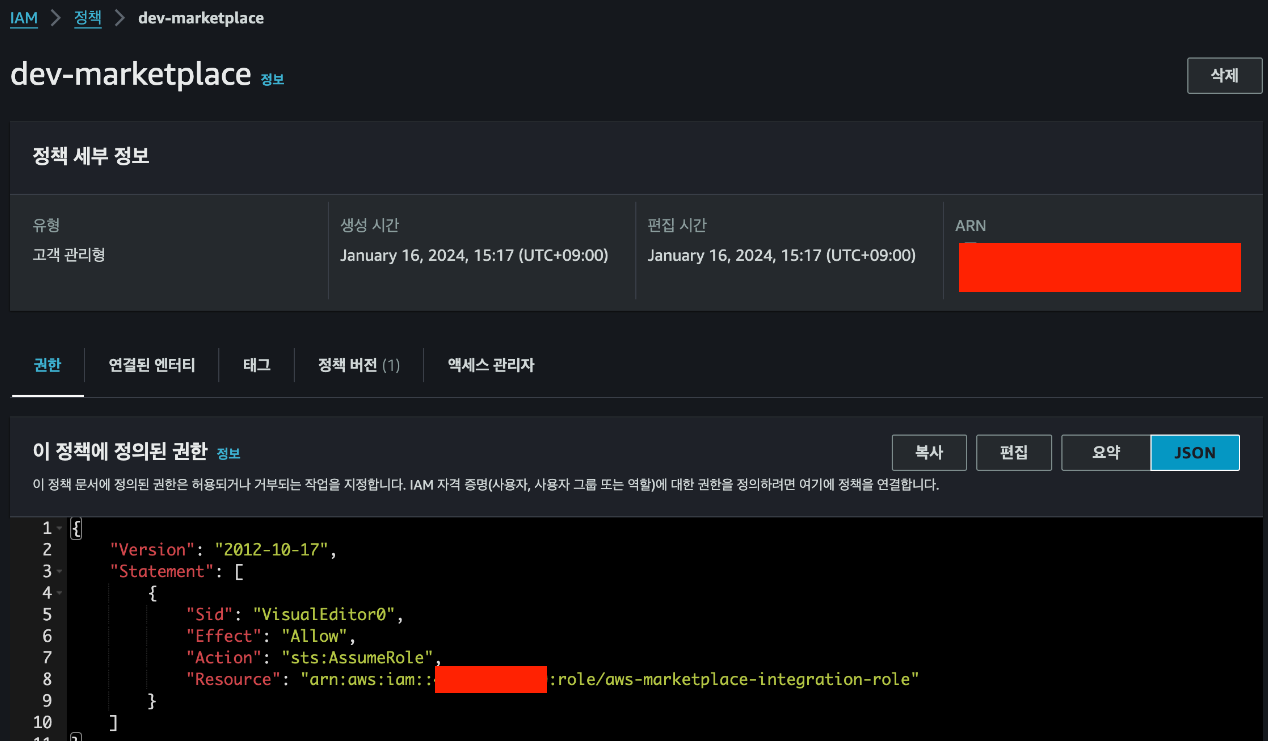1268x741 pixels.
Task: Click line number 2 in the editor gutter
Action: coord(47,550)
